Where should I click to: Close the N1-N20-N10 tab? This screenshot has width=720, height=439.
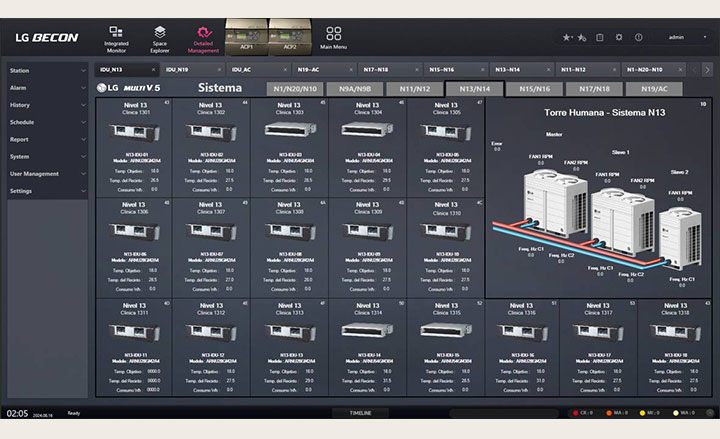tap(680, 70)
